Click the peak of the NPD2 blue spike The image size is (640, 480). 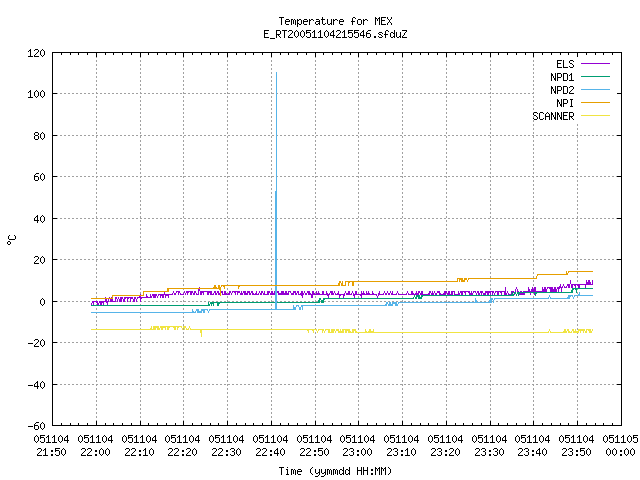point(276,73)
